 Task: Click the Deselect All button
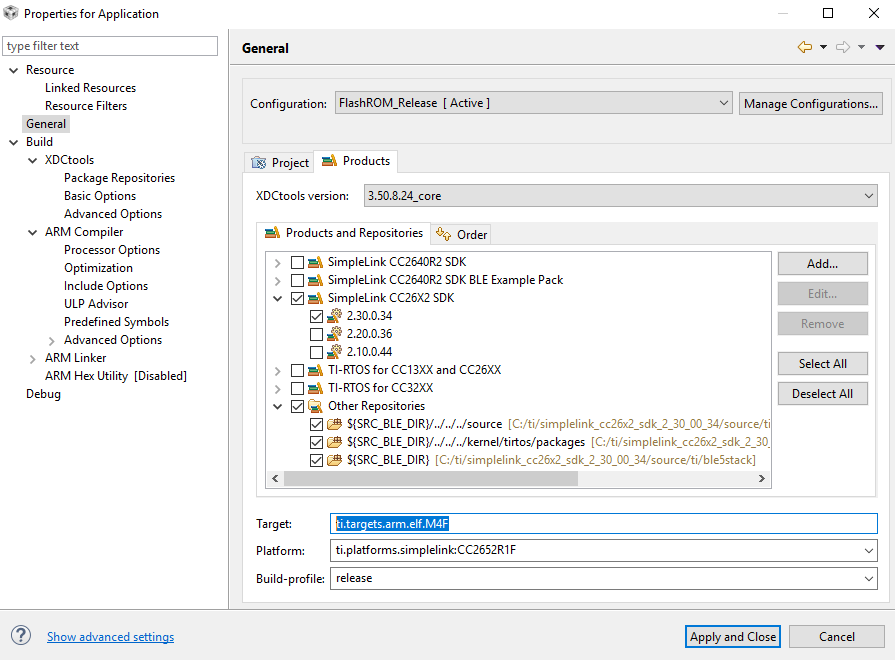click(823, 394)
